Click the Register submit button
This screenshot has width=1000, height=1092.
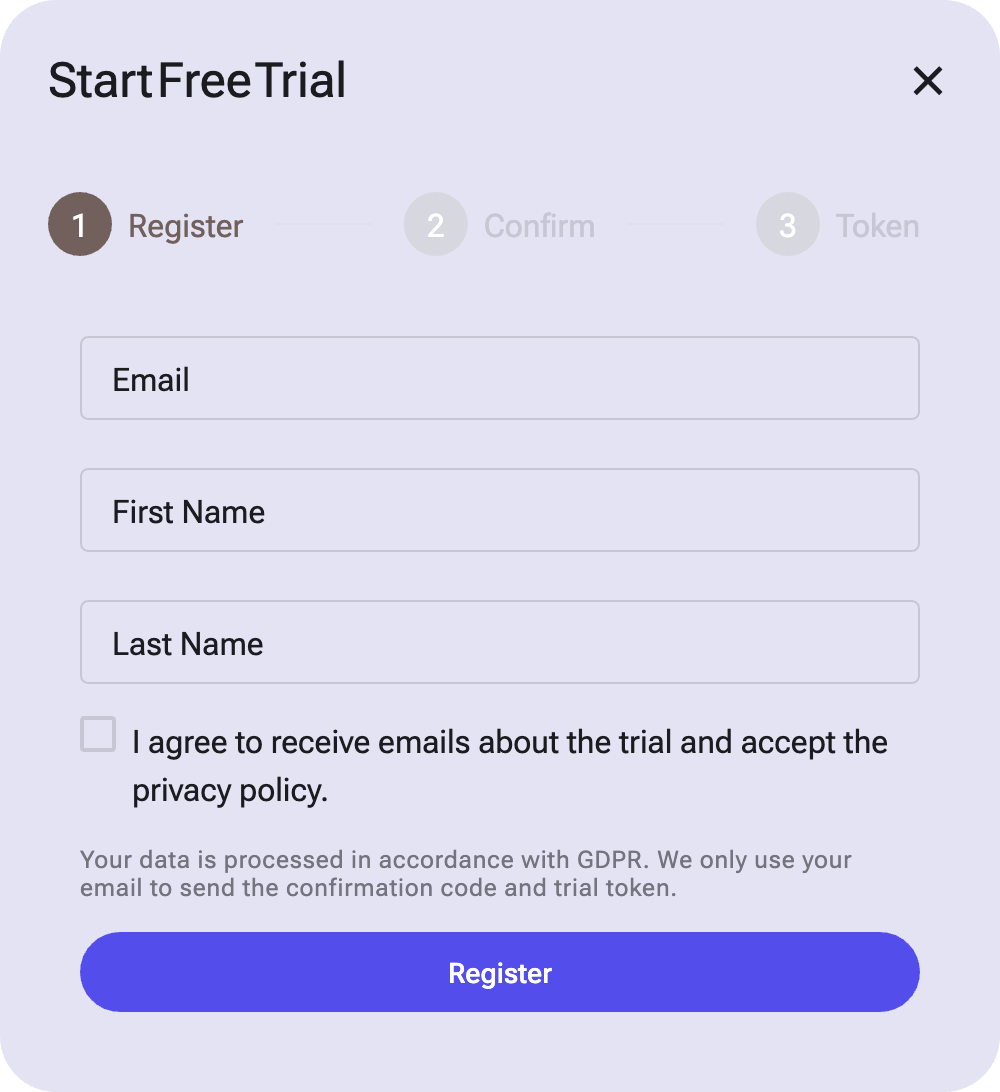coord(500,971)
